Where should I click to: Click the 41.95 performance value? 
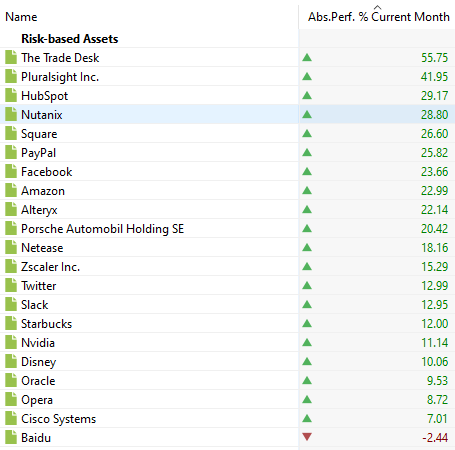click(x=434, y=77)
